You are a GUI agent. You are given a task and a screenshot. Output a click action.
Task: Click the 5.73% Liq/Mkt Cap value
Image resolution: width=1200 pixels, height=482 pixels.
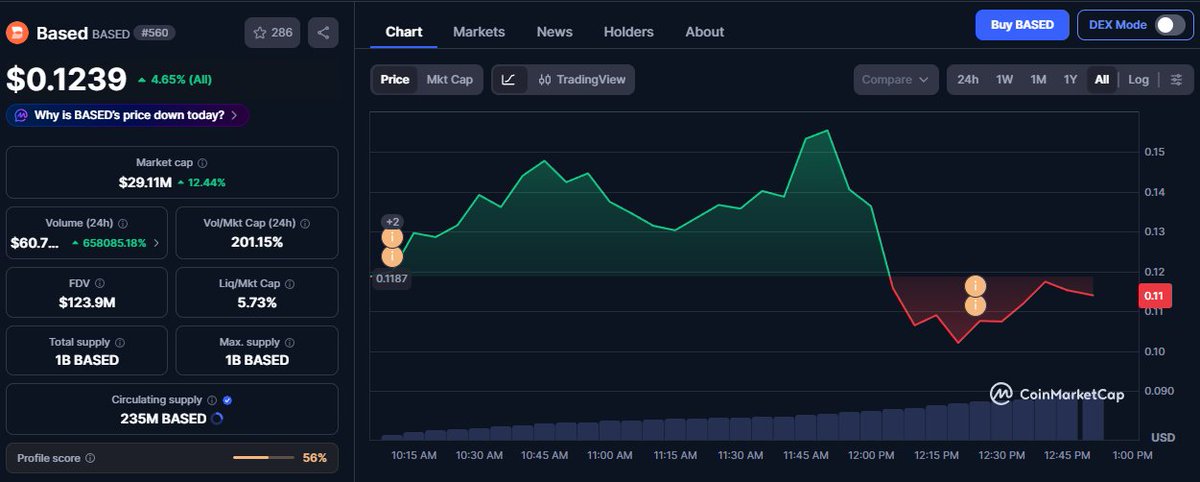pyautogui.click(x=256, y=302)
